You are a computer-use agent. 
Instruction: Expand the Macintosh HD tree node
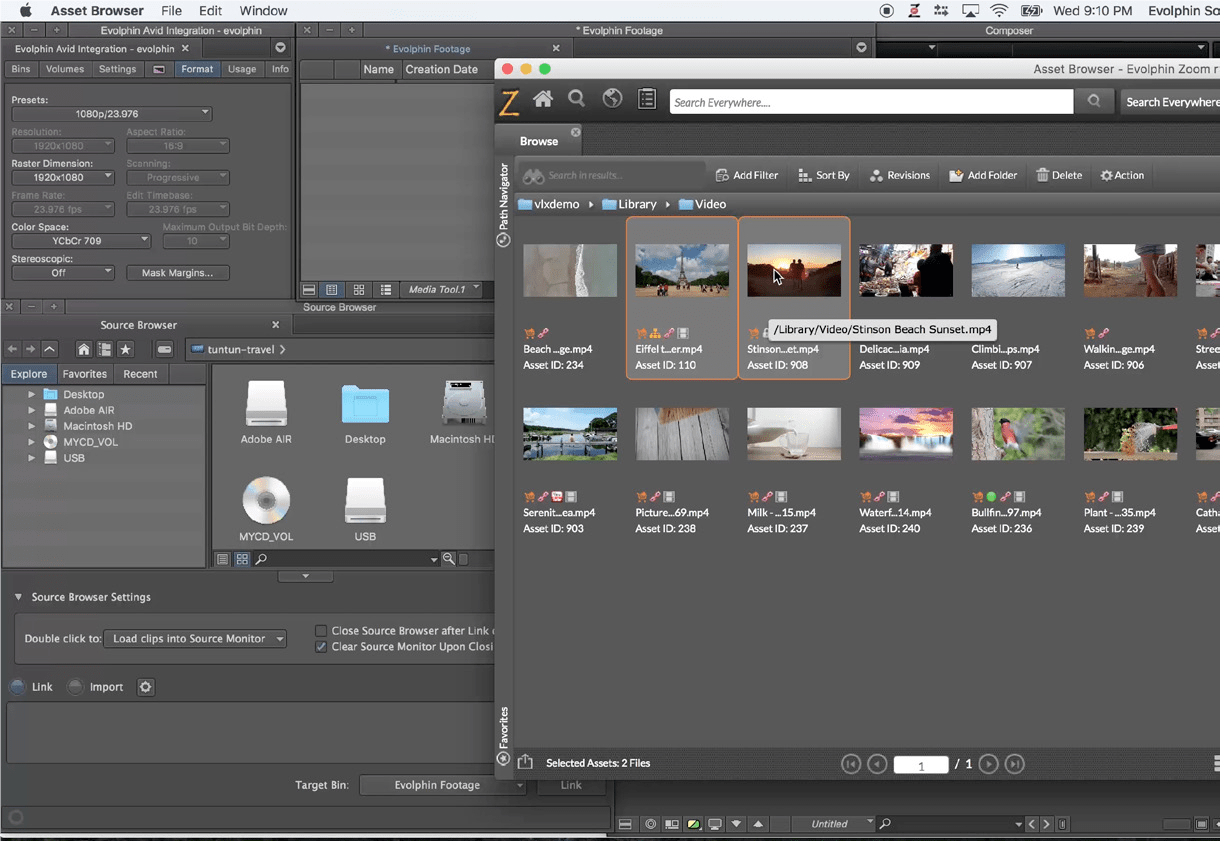coord(31,426)
